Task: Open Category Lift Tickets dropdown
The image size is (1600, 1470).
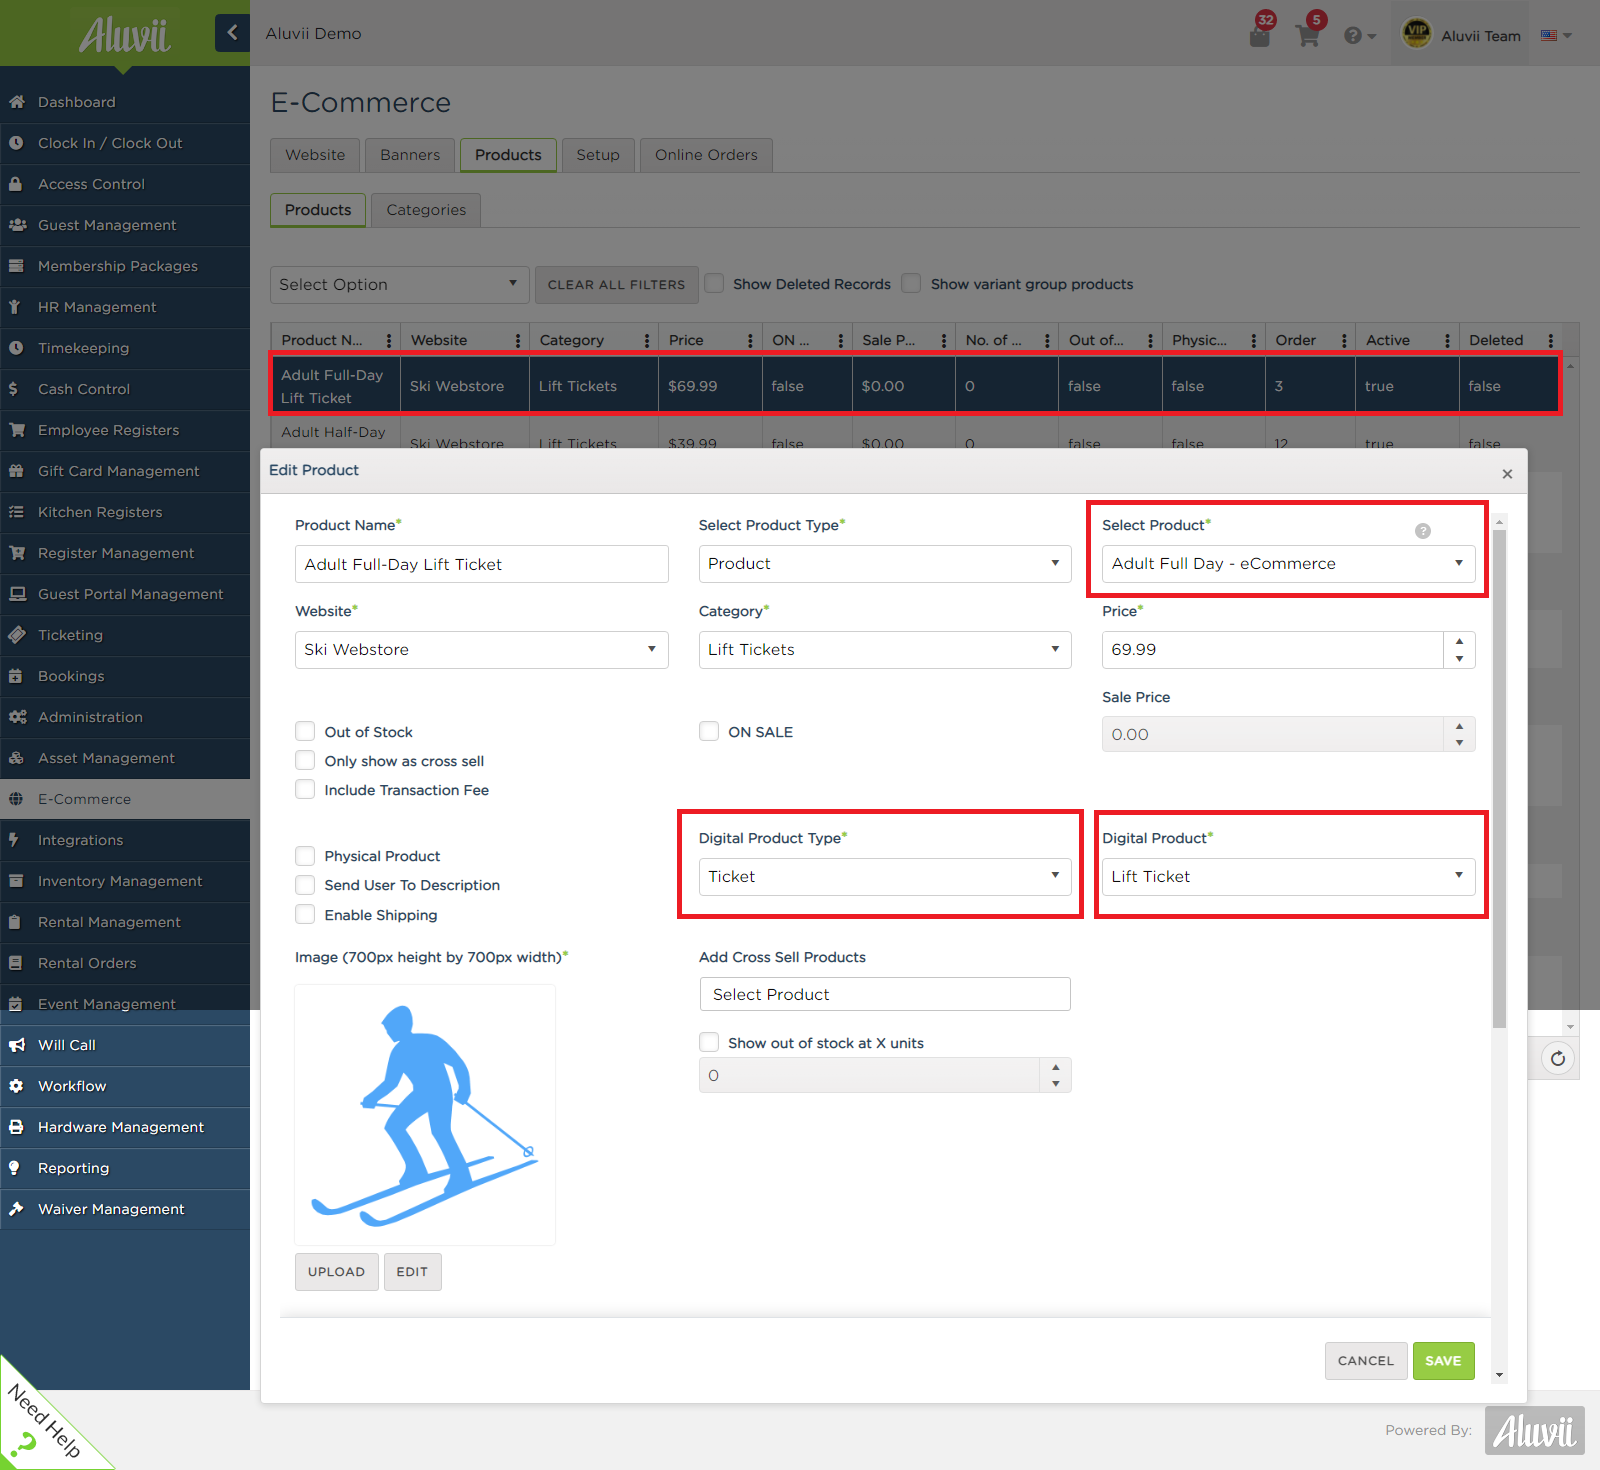Action: click(x=884, y=650)
